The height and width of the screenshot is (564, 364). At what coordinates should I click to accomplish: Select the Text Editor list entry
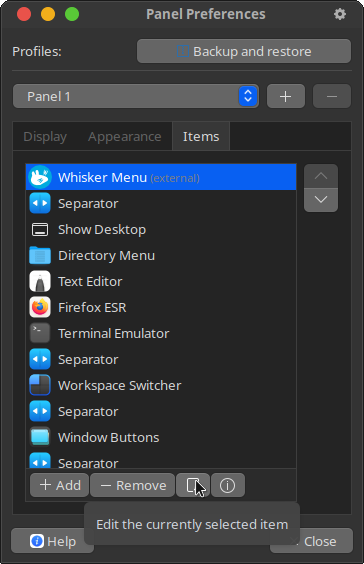(161, 281)
